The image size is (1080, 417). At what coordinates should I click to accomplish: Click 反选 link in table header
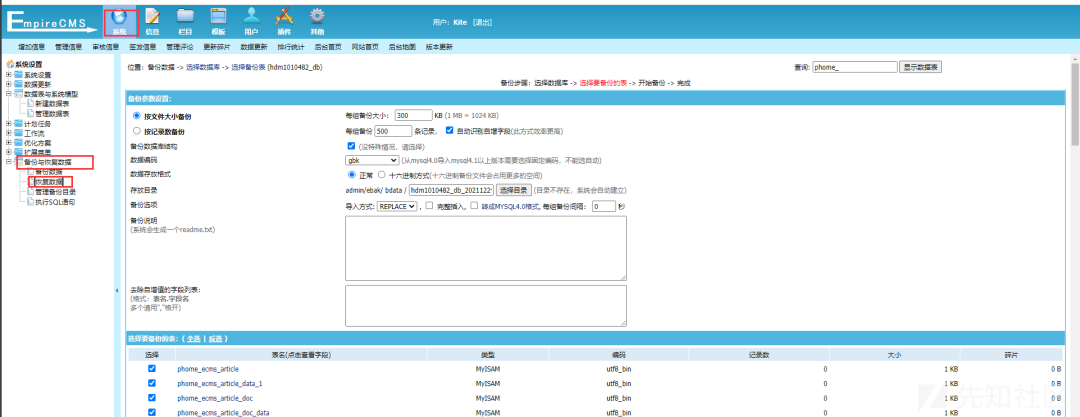click(x=216, y=339)
